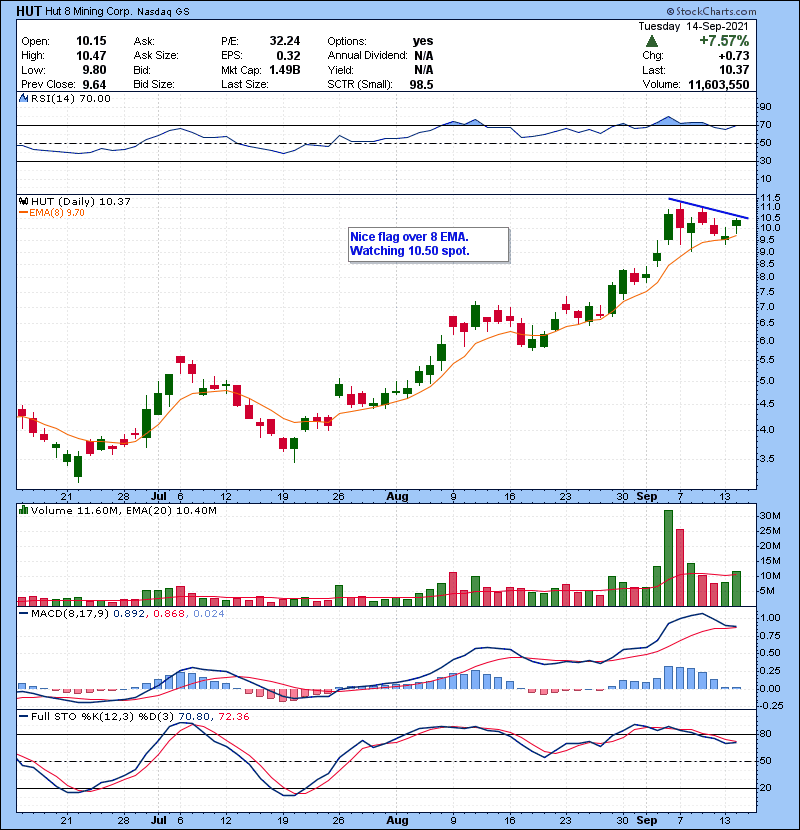800x830 pixels.
Task: Select the Low value 9.80
Action: [94, 70]
